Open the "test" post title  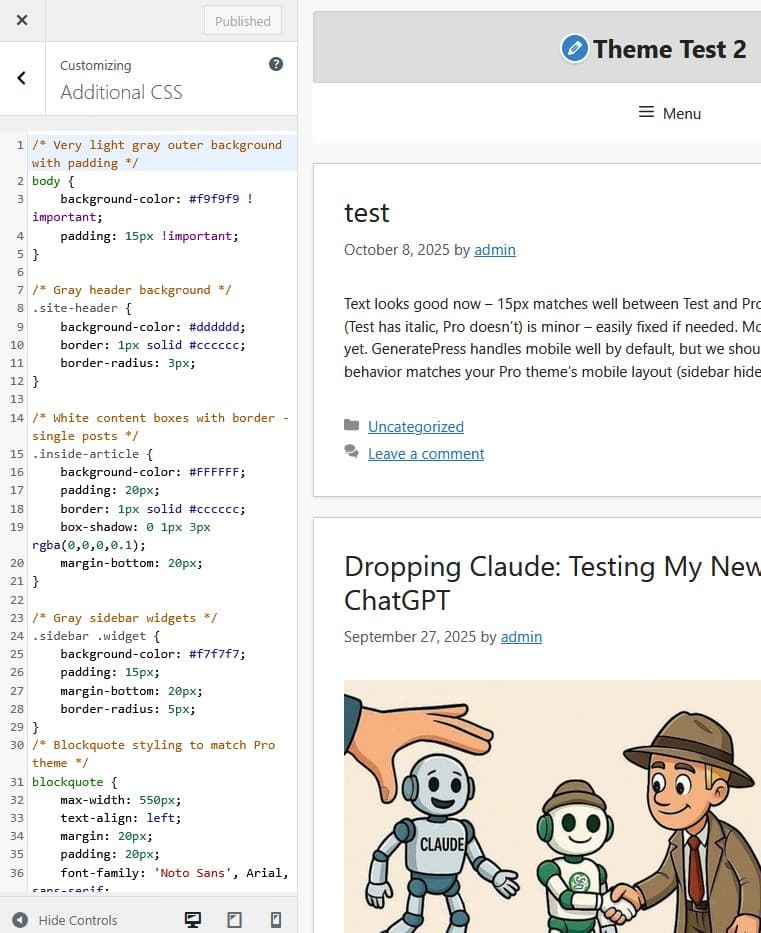366,213
